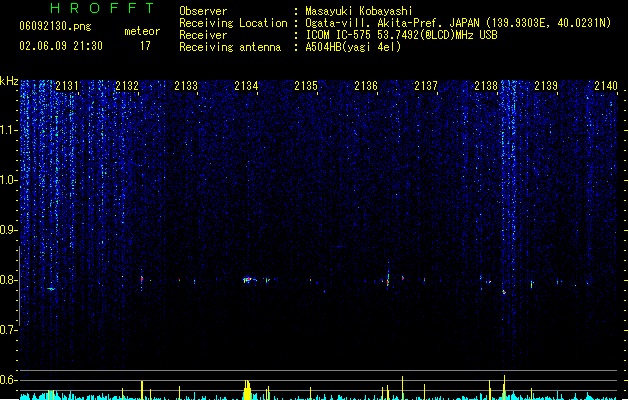Screen dimensions: 629x400
Task: Click the 2134 time marker
Action: click(x=246, y=86)
